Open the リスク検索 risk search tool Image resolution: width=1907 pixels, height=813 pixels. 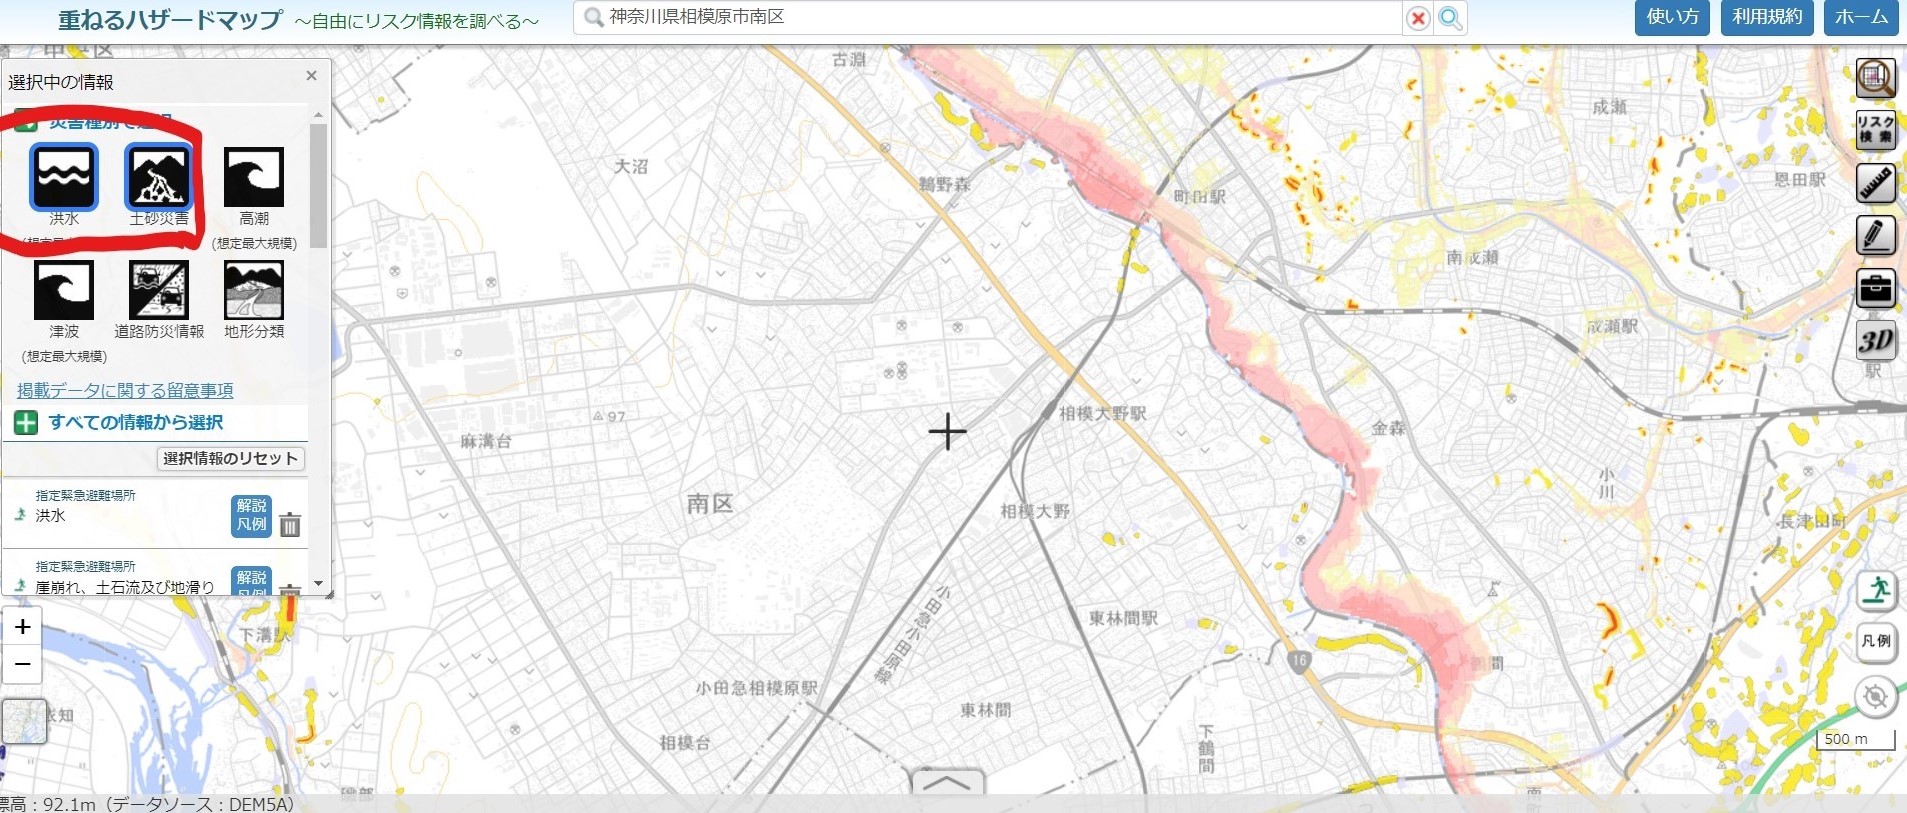point(1875,130)
